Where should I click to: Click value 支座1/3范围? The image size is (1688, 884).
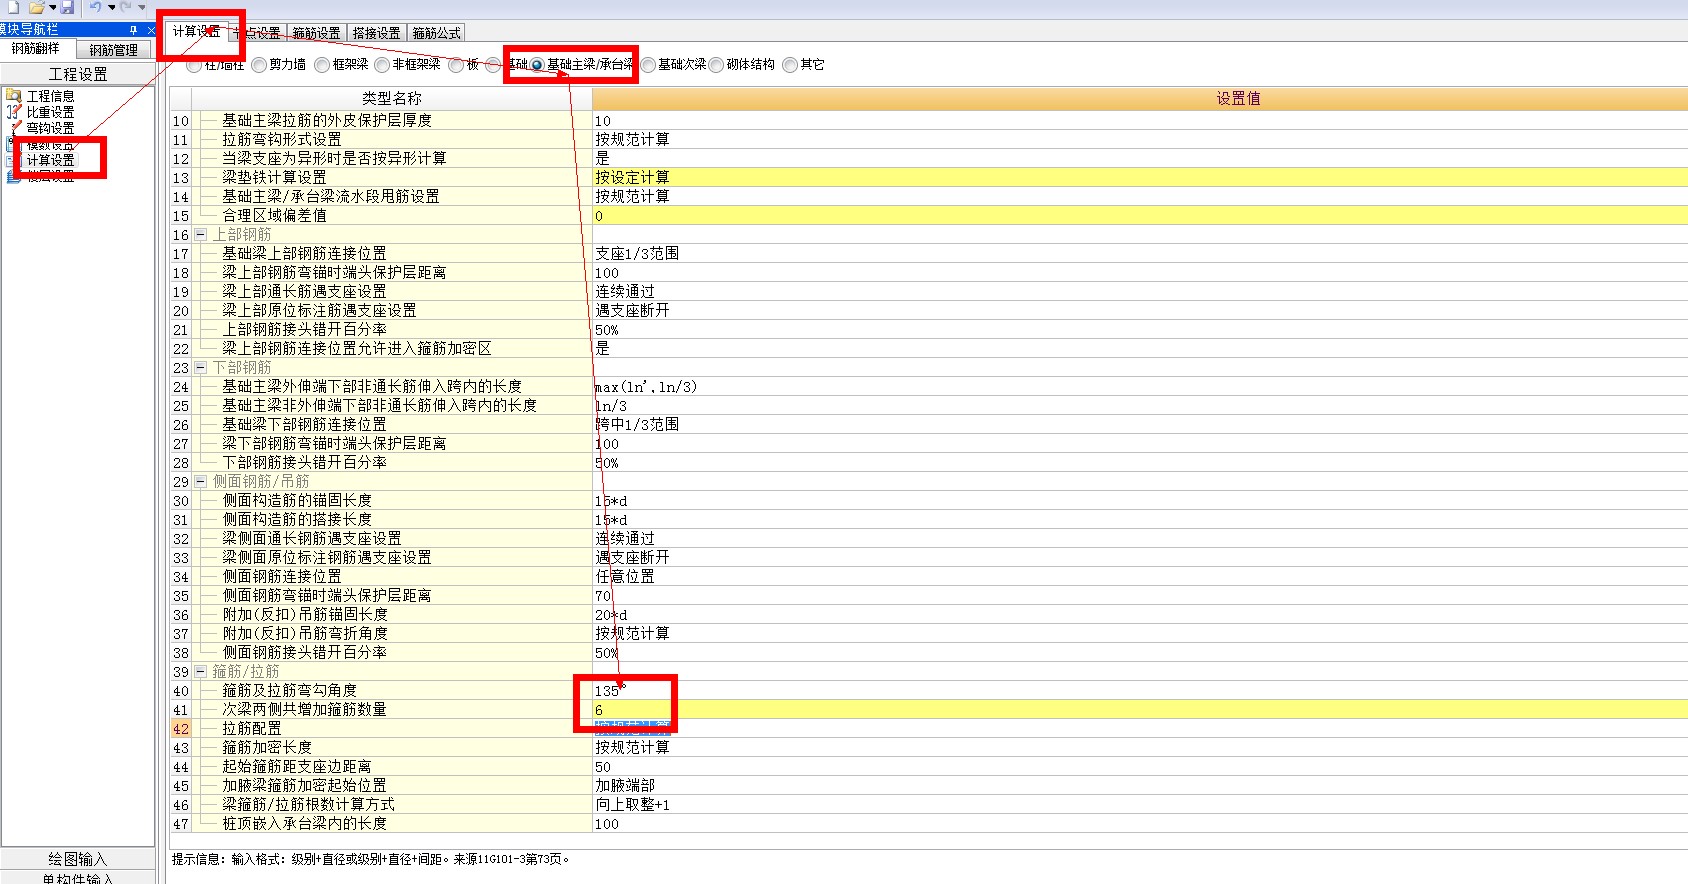[637, 254]
